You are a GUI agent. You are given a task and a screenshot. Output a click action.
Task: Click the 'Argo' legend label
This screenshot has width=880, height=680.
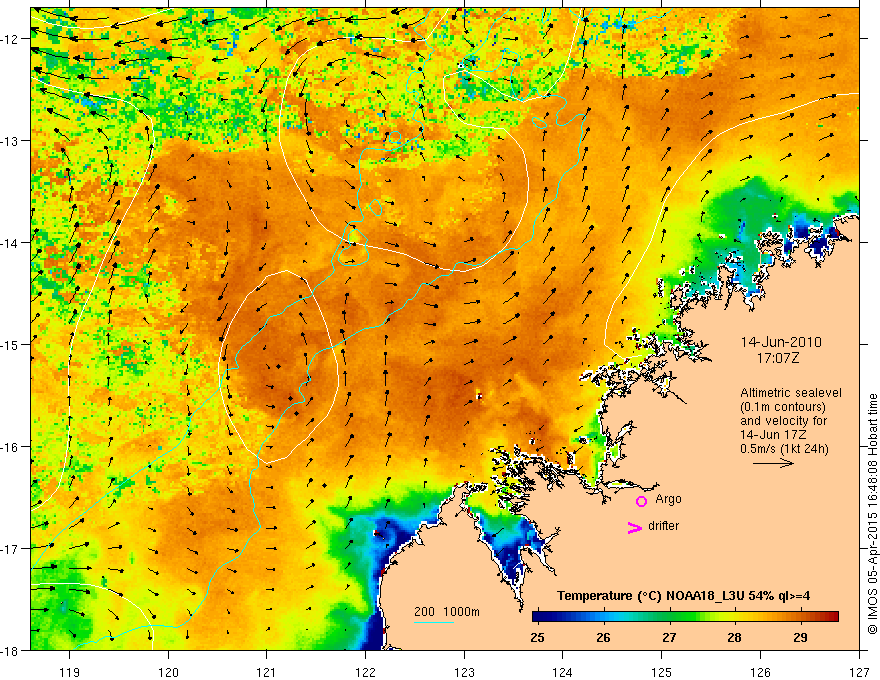[668, 499]
